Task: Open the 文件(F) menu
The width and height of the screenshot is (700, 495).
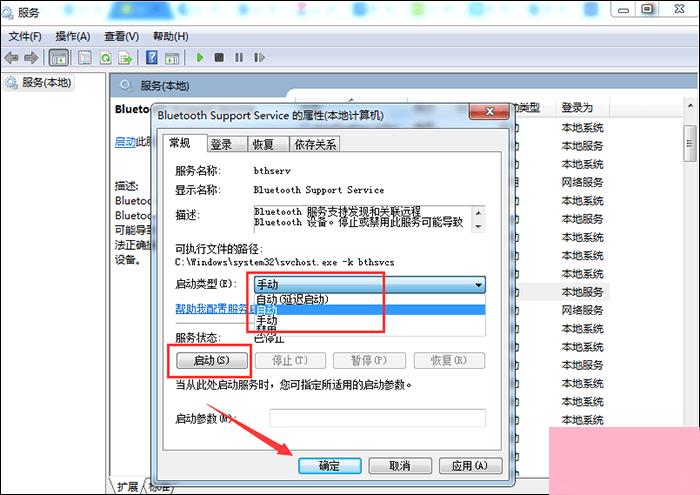Action: point(25,36)
